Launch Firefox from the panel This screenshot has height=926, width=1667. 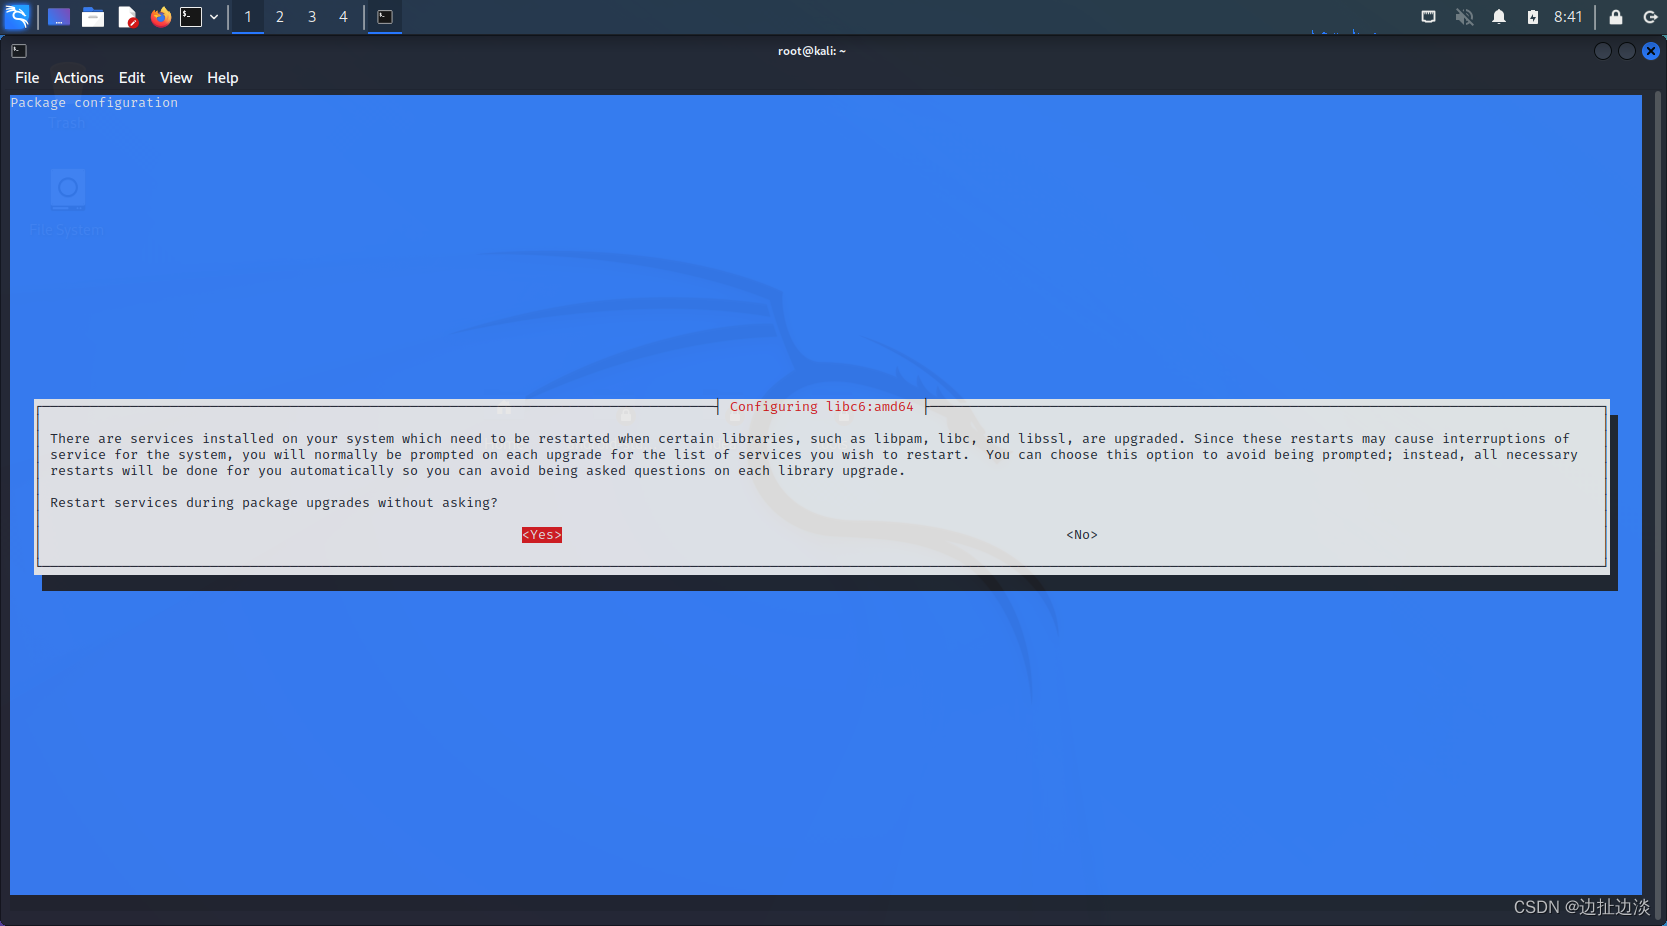(160, 16)
